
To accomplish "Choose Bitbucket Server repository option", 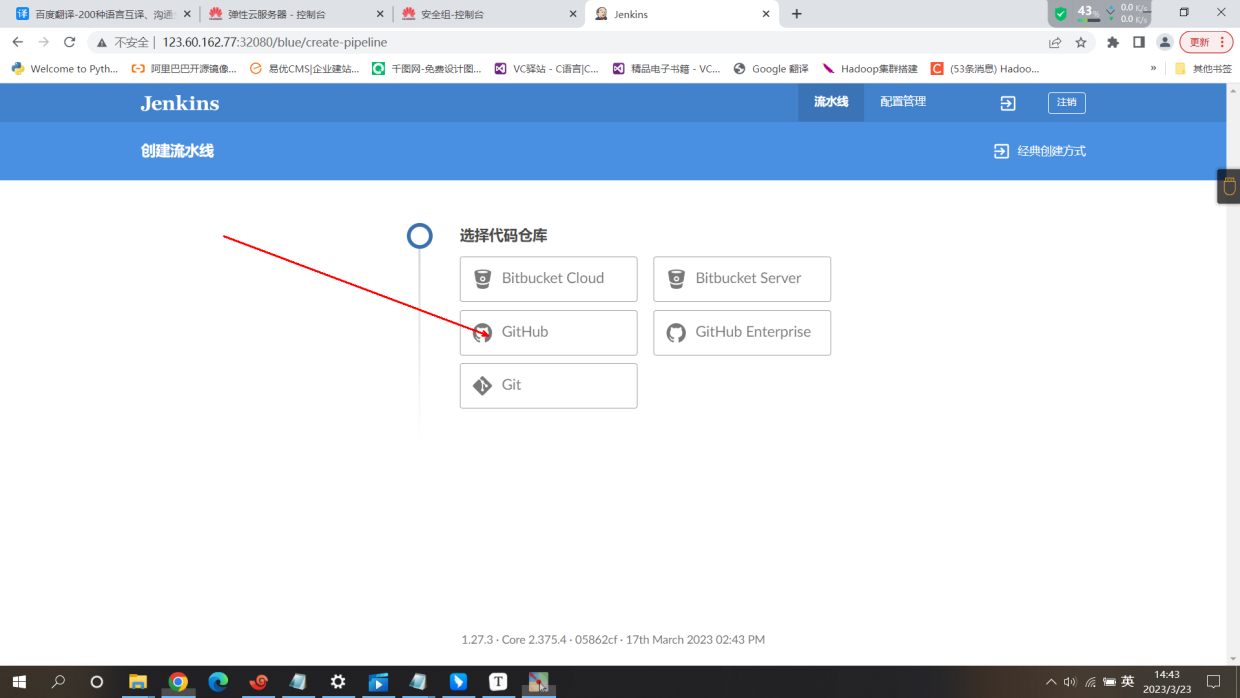I will 742,279.
